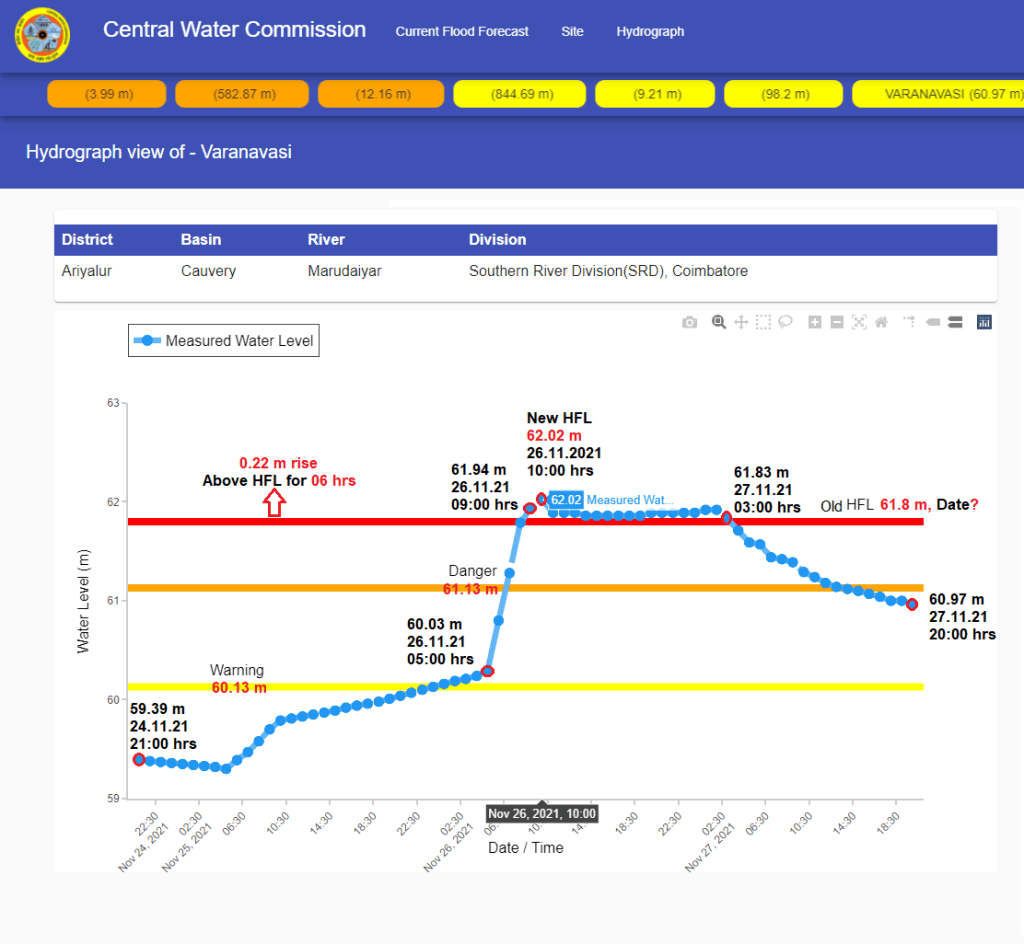Click the Autoscale icon

859,322
